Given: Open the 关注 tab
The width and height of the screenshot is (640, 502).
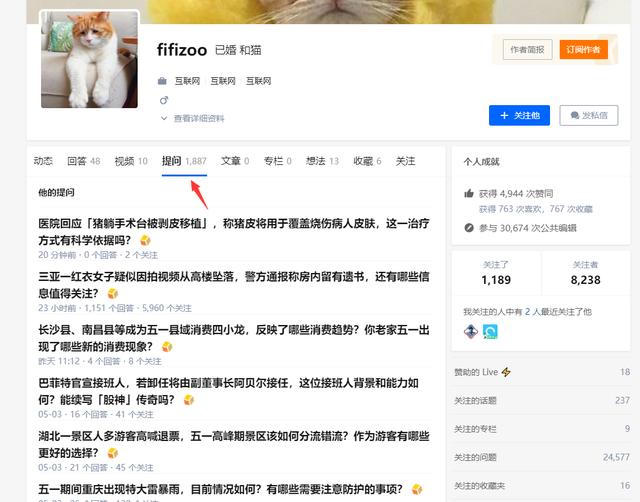Looking at the screenshot, I should click(405, 161).
